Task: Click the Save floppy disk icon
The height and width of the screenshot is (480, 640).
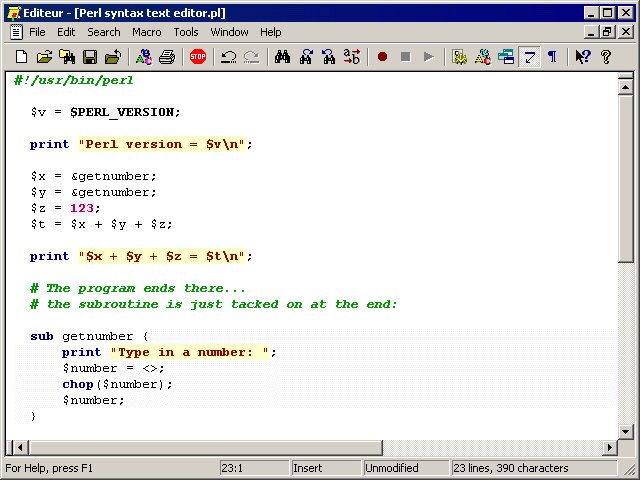Action: click(90, 57)
